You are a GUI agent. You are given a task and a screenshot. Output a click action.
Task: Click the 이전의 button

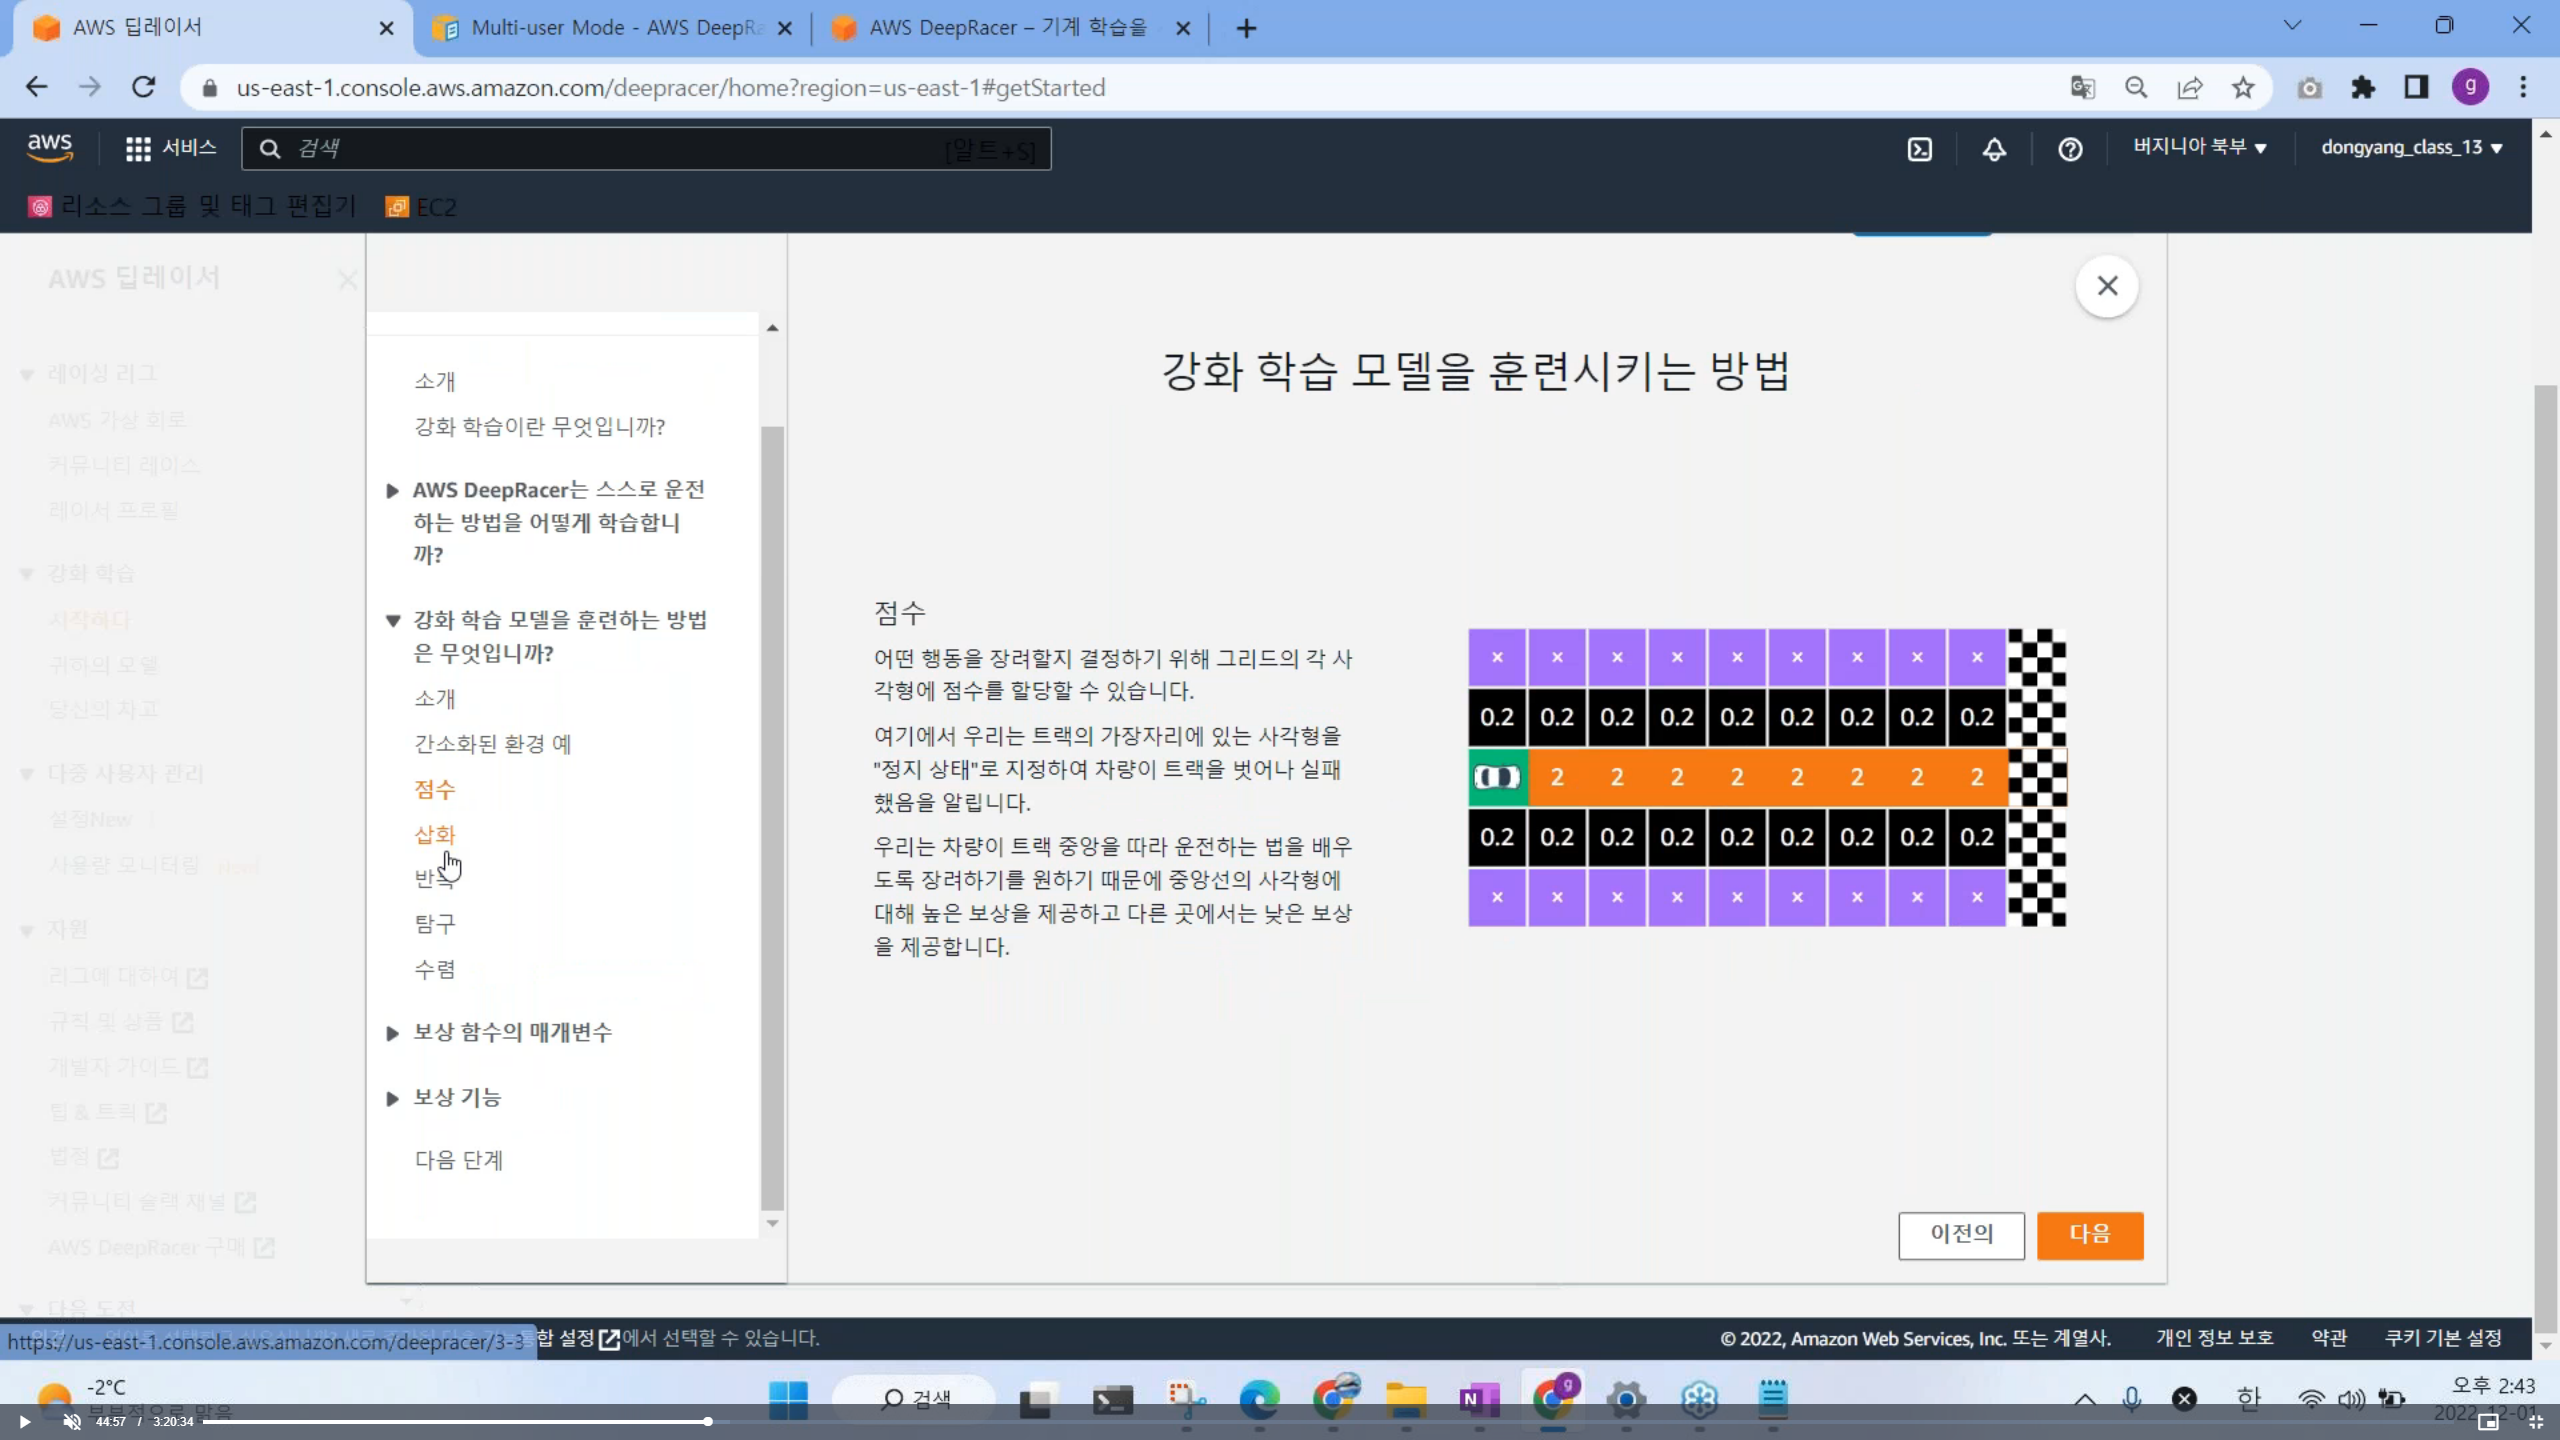click(x=1961, y=1234)
